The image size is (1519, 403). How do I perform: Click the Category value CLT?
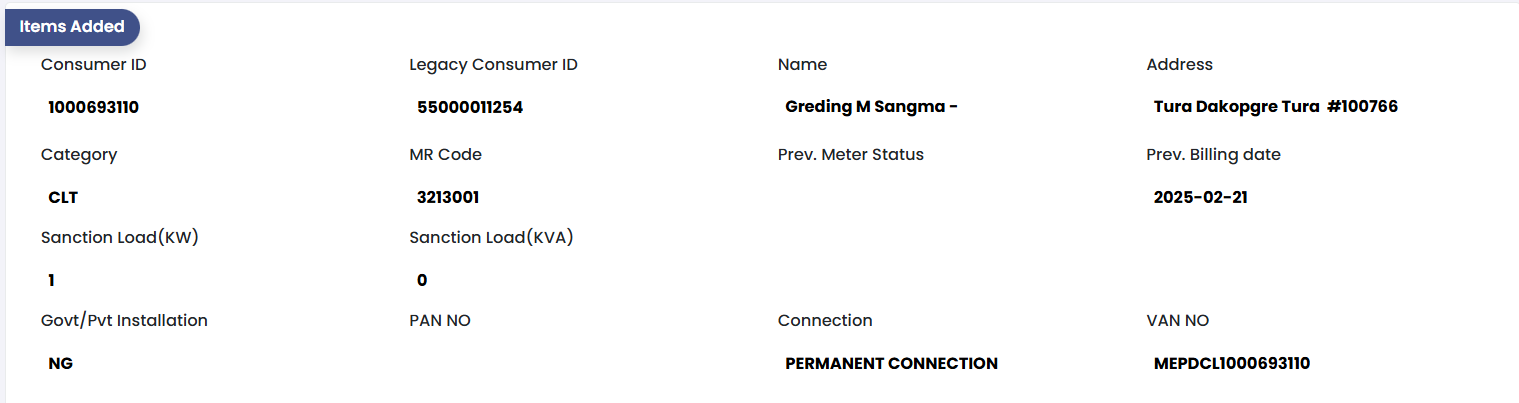[x=63, y=197]
